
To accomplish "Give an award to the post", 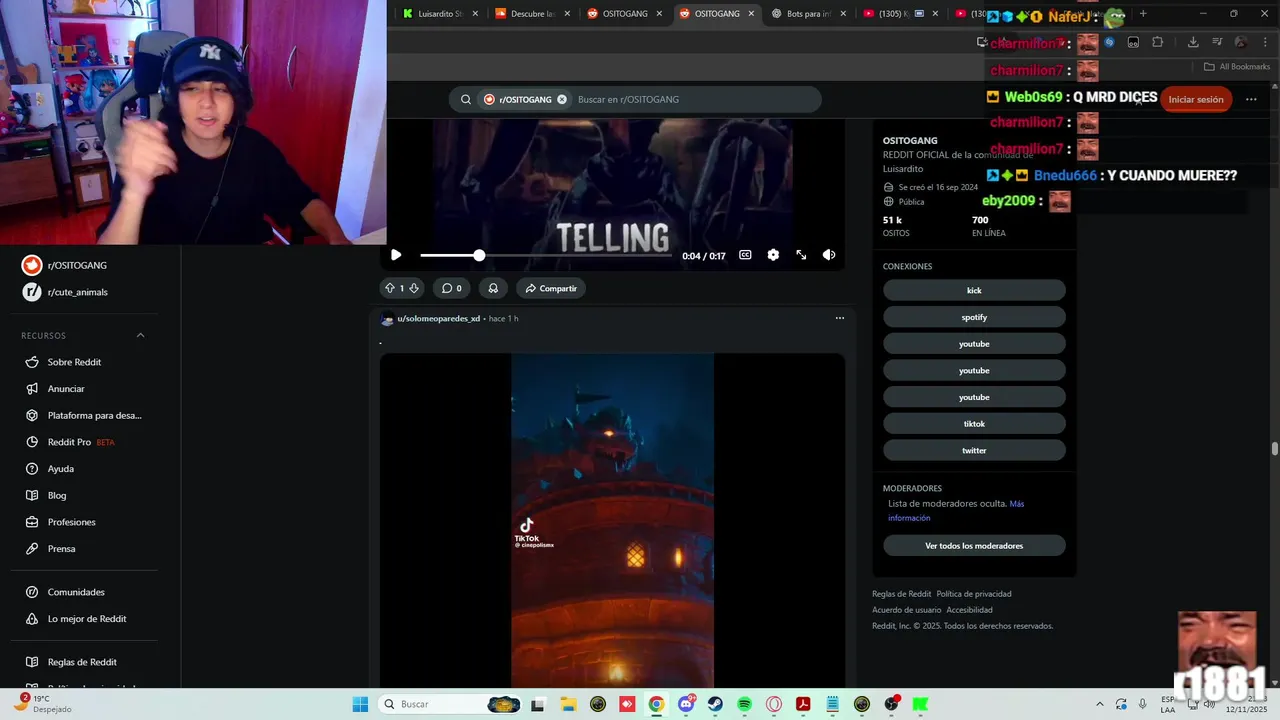I will pyautogui.click(x=493, y=288).
